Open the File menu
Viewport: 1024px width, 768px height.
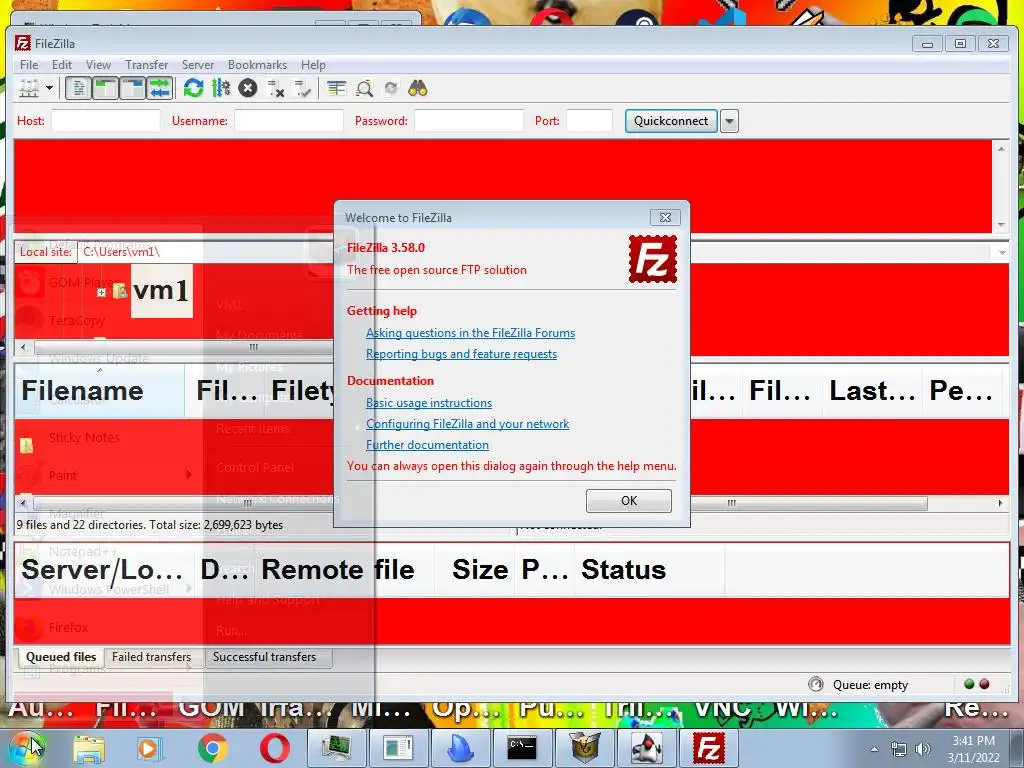tap(29, 65)
